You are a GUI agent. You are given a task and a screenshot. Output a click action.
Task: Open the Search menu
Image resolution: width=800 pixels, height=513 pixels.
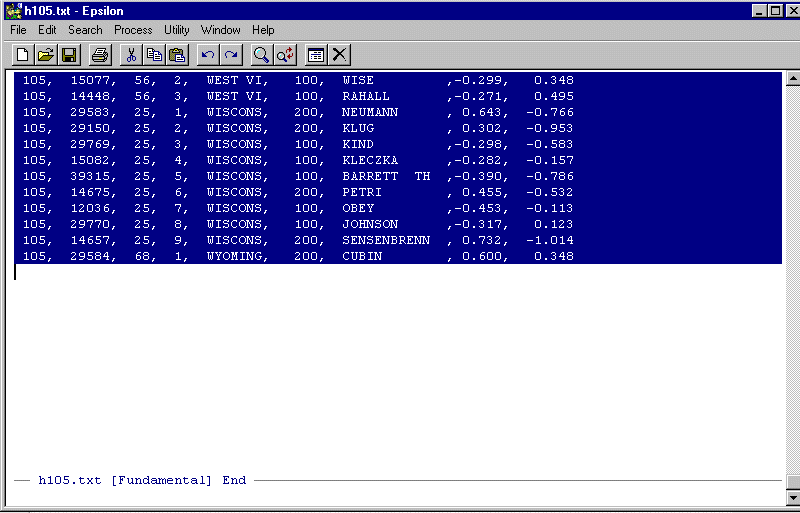pos(85,30)
